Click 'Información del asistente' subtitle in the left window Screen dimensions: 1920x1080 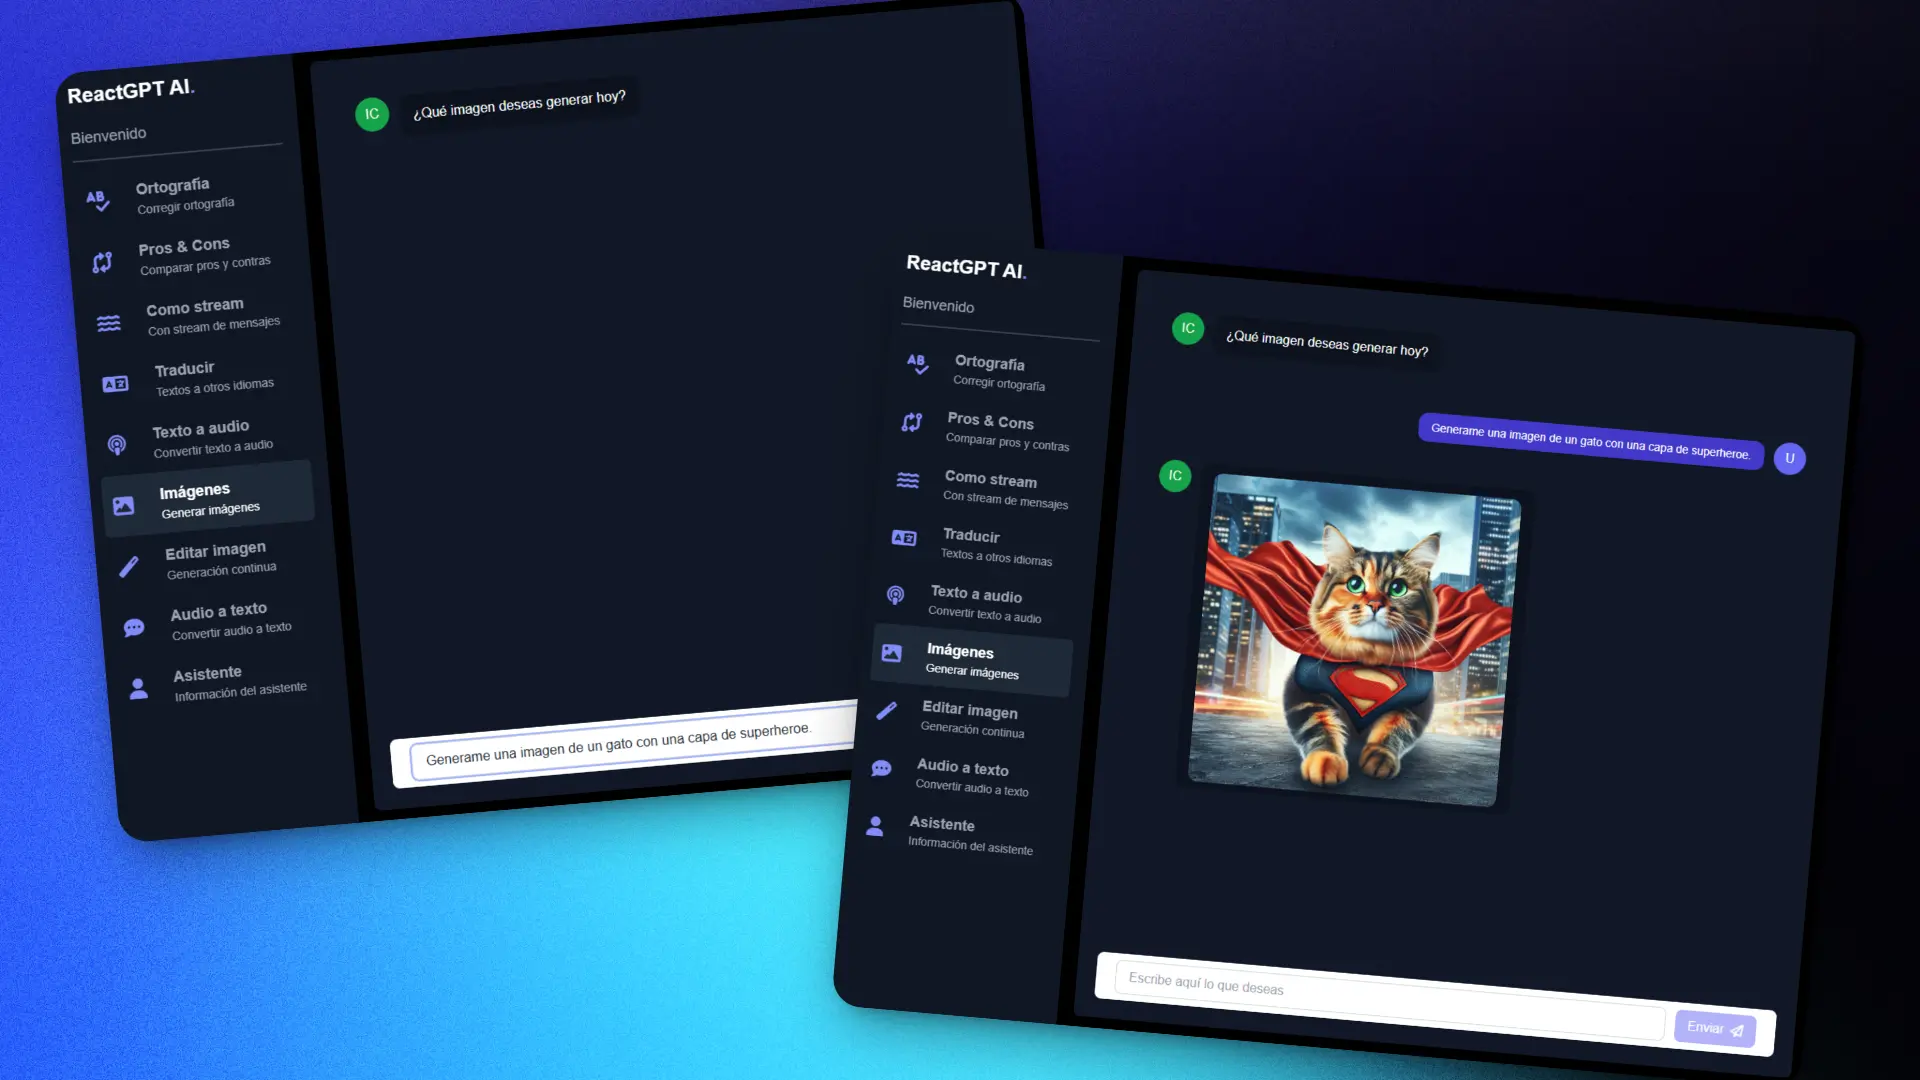(241, 691)
